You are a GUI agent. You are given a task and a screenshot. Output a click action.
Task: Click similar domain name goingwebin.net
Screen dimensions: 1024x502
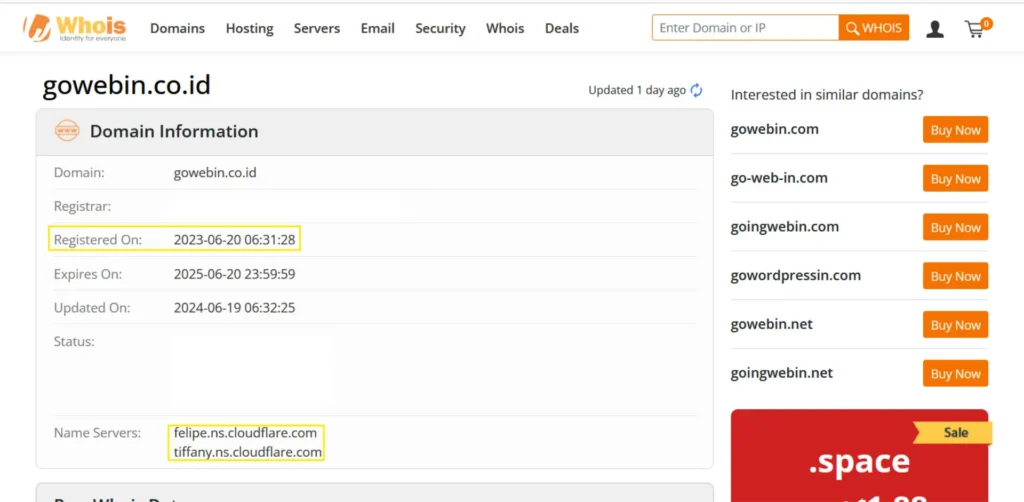(x=782, y=373)
